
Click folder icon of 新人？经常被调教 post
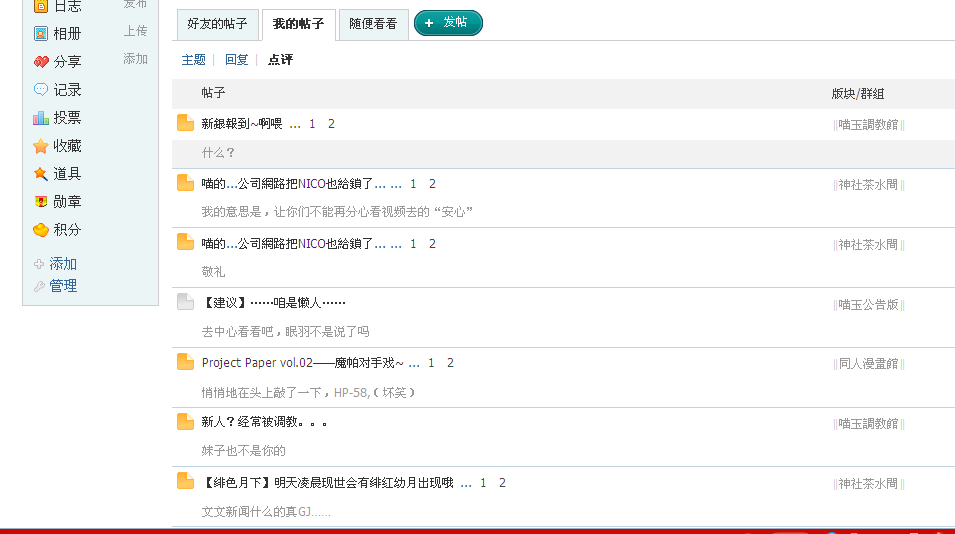click(x=185, y=421)
